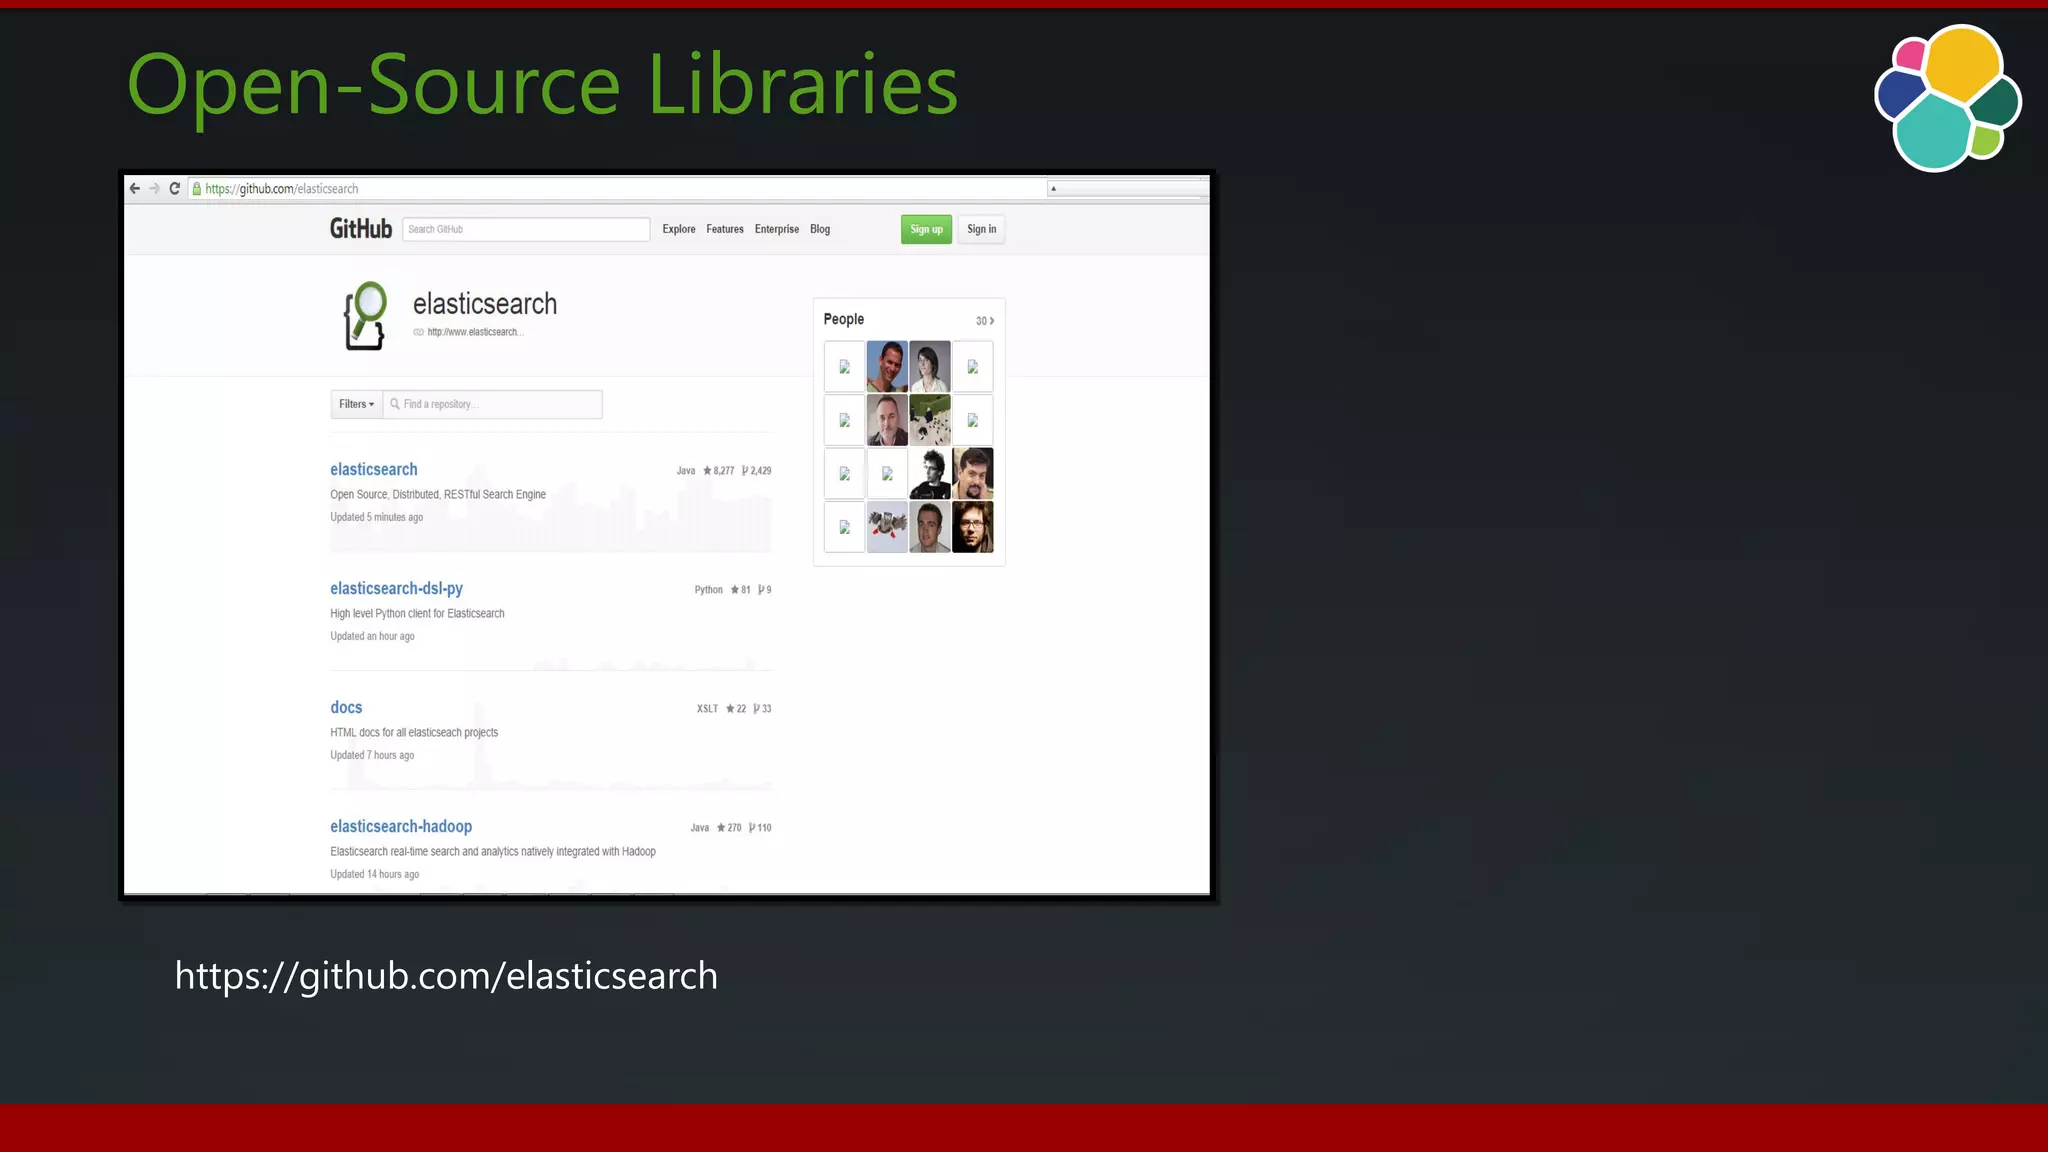Click the star count 22 on docs
The height and width of the screenshot is (1152, 2048).
click(736, 708)
